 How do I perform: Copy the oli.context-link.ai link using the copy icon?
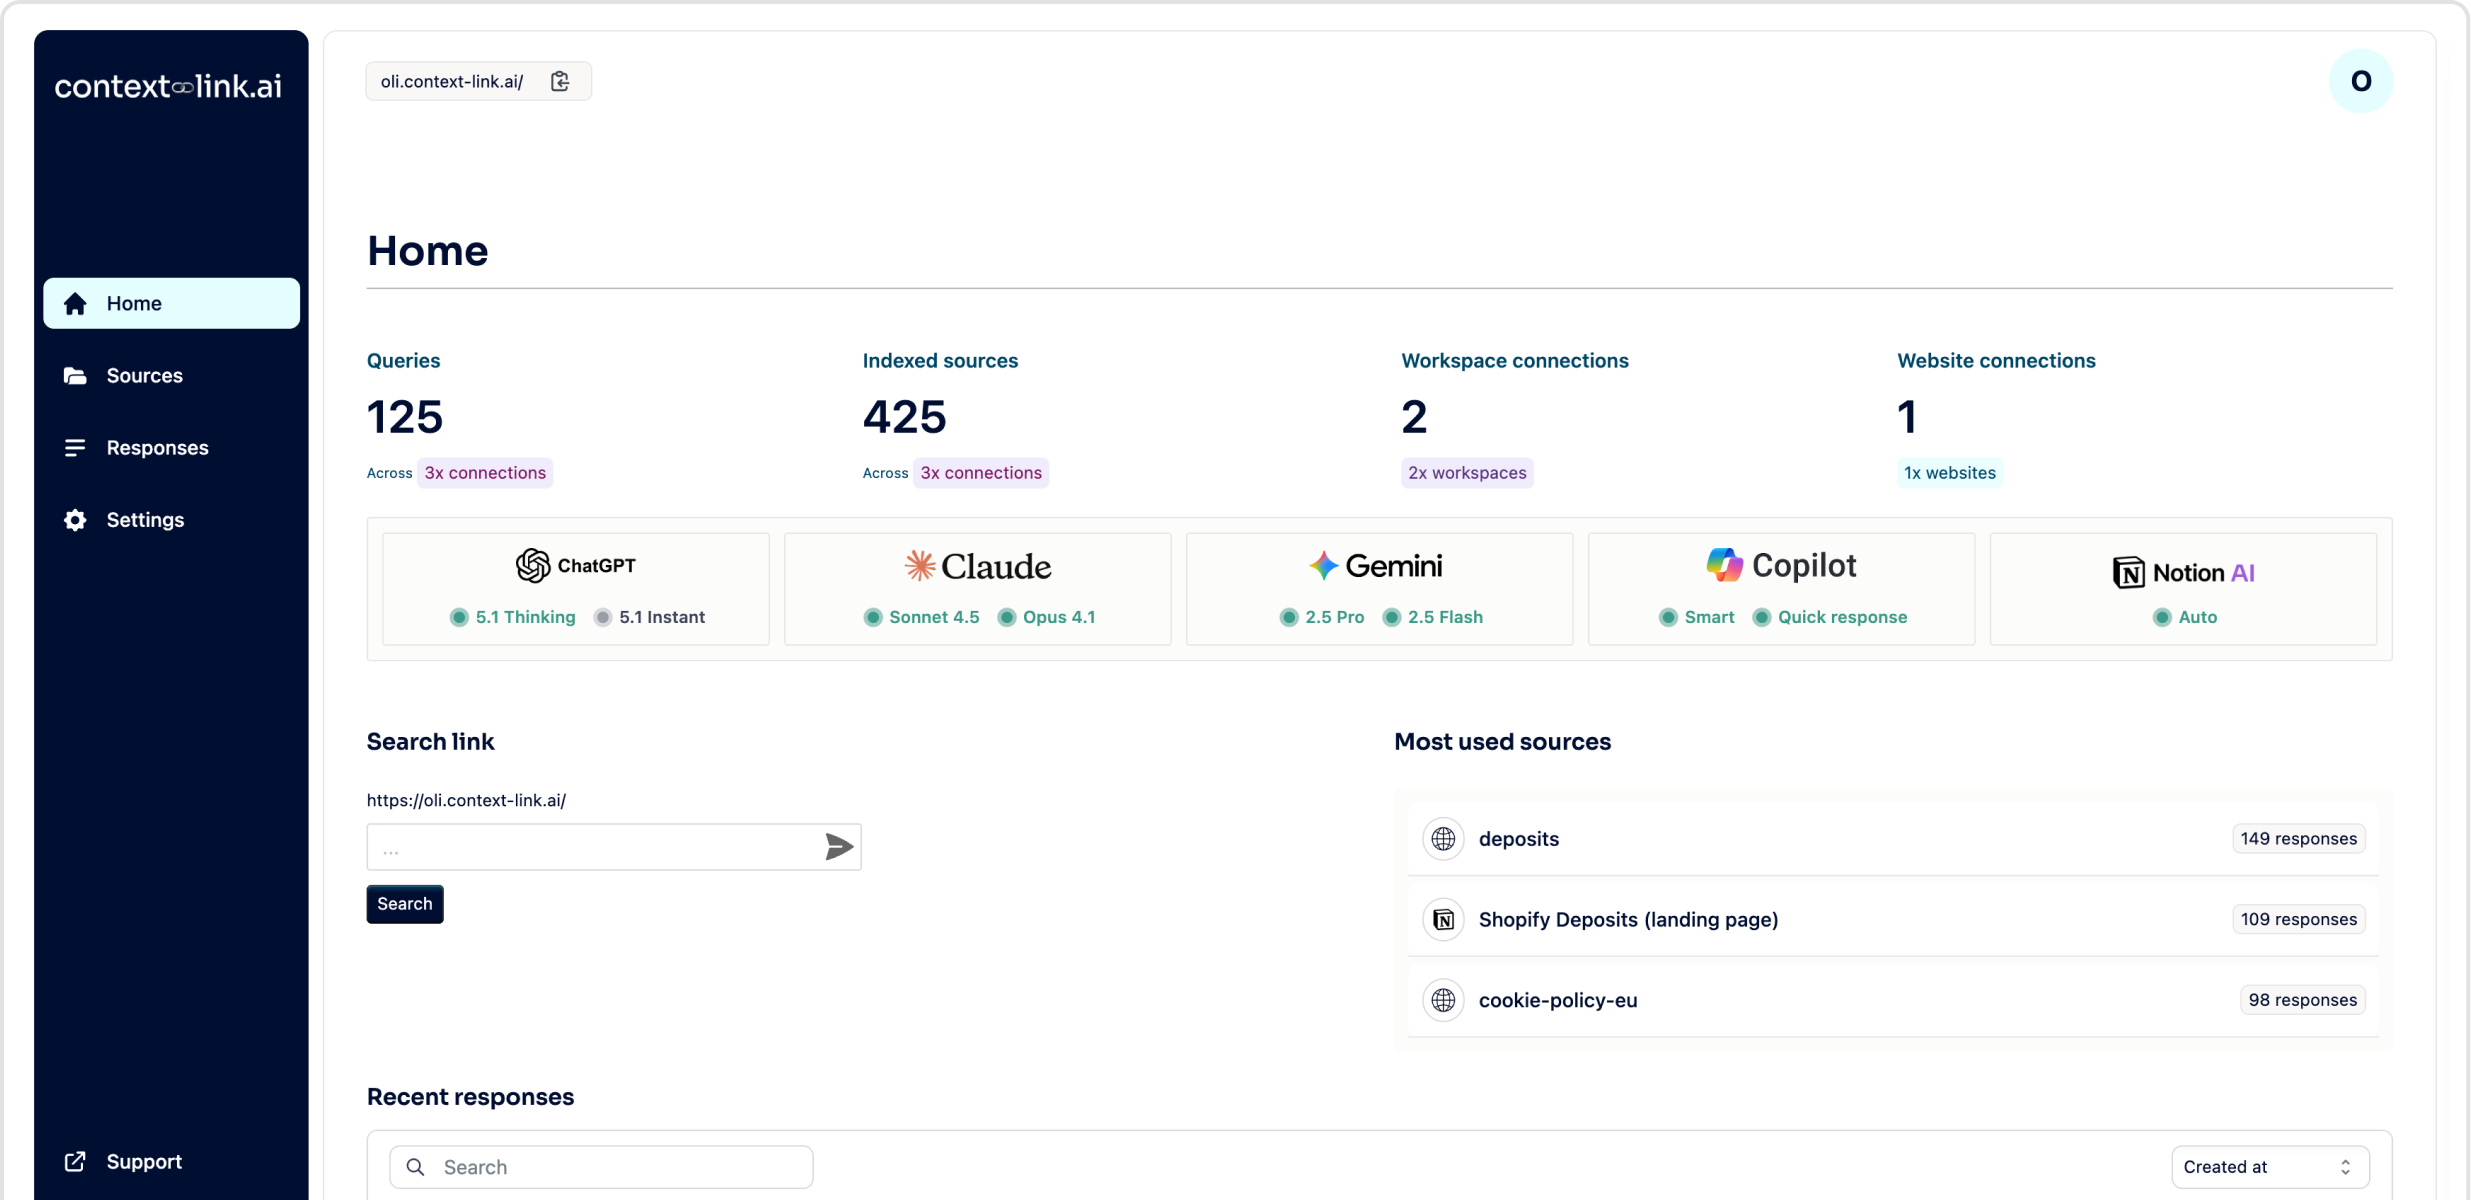560,81
